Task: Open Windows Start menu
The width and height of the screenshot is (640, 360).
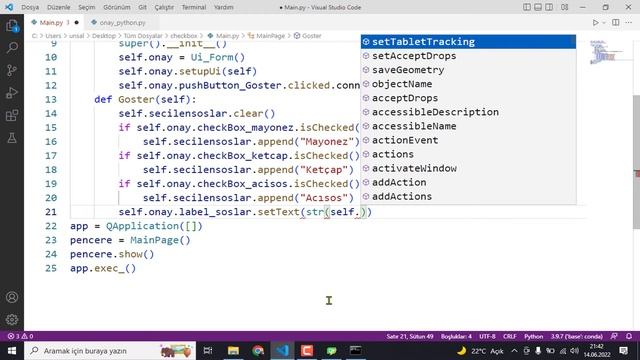Action: [12, 351]
